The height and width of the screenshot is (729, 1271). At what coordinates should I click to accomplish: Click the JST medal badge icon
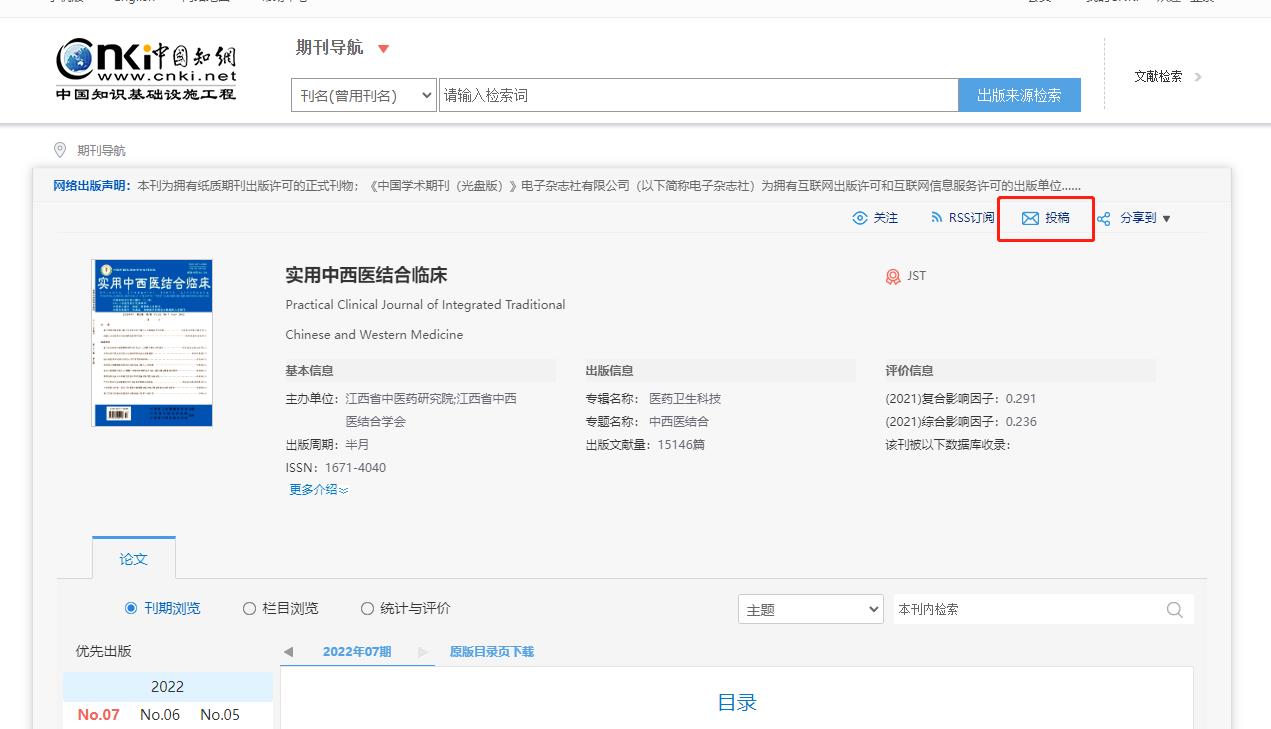pos(893,276)
